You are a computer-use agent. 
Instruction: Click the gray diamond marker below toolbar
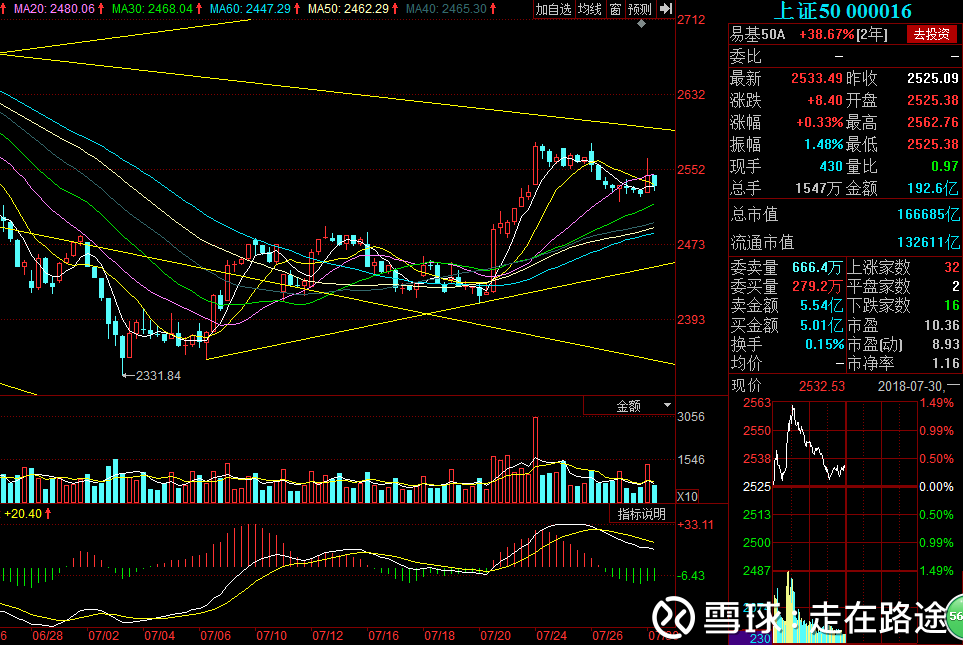[x=641, y=24]
